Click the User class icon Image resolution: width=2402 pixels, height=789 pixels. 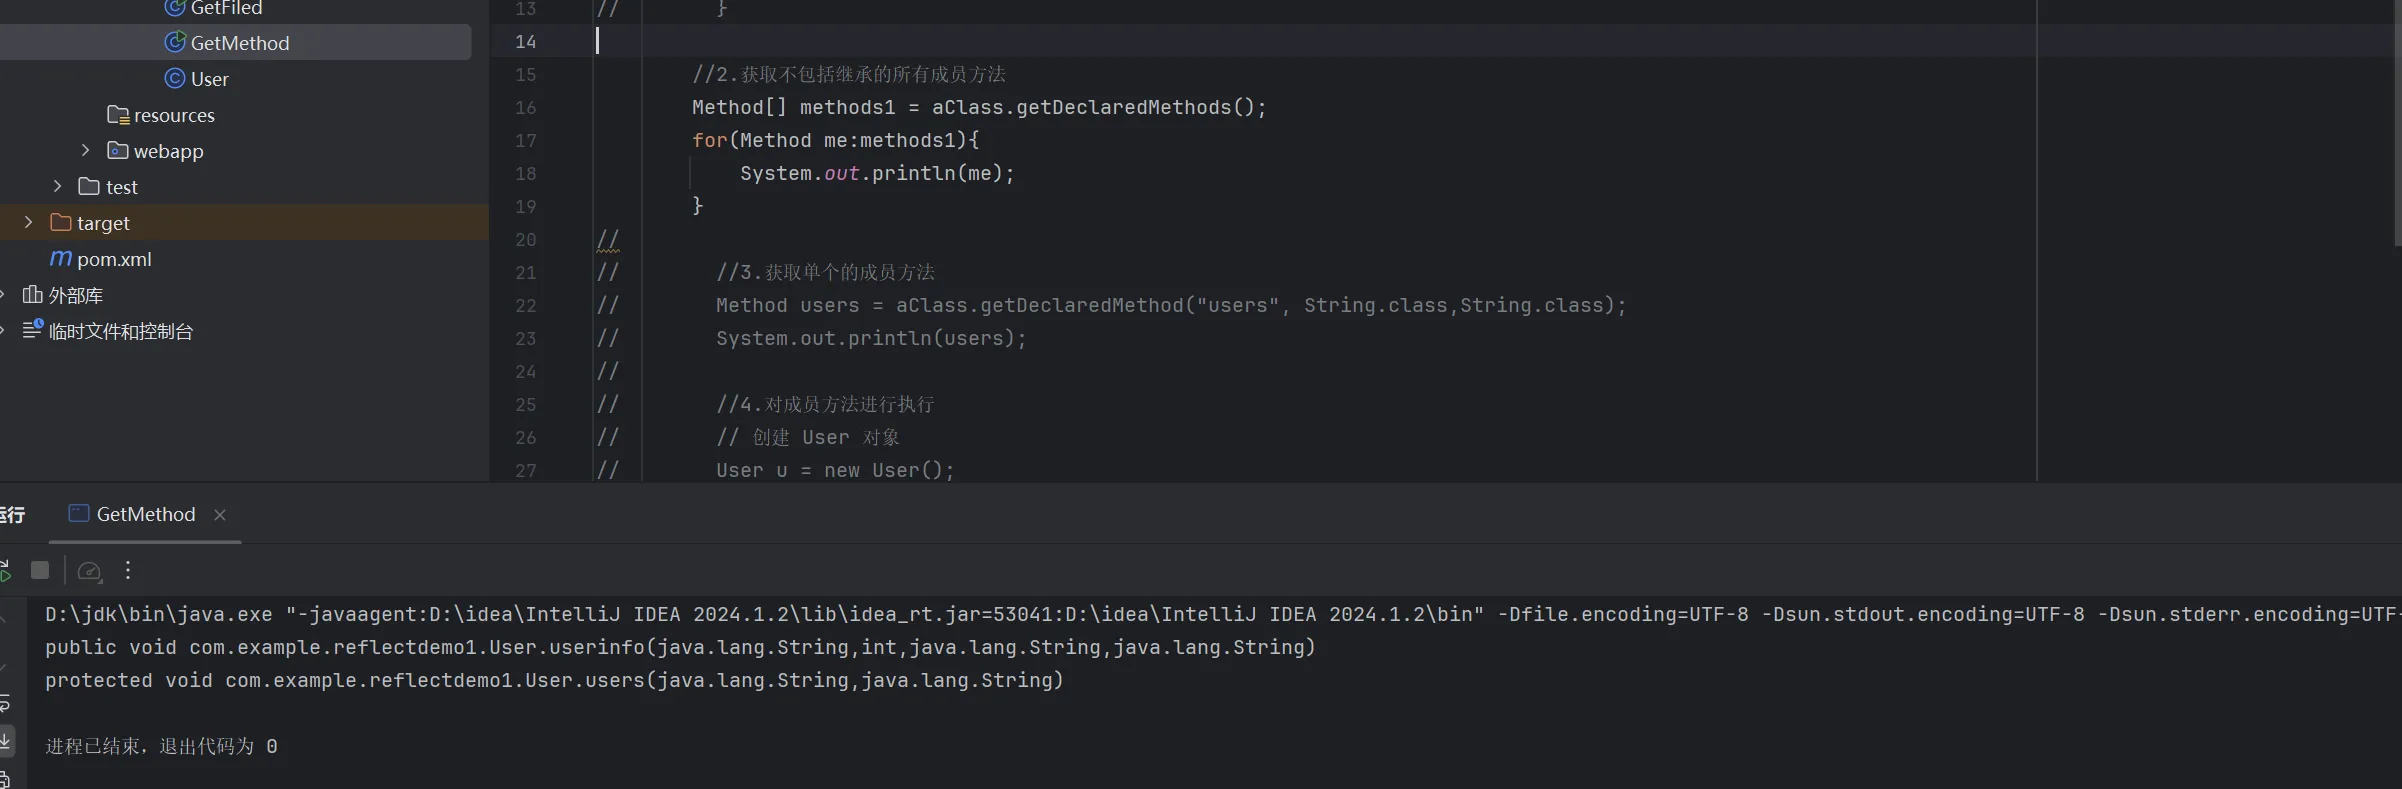pyautogui.click(x=175, y=79)
